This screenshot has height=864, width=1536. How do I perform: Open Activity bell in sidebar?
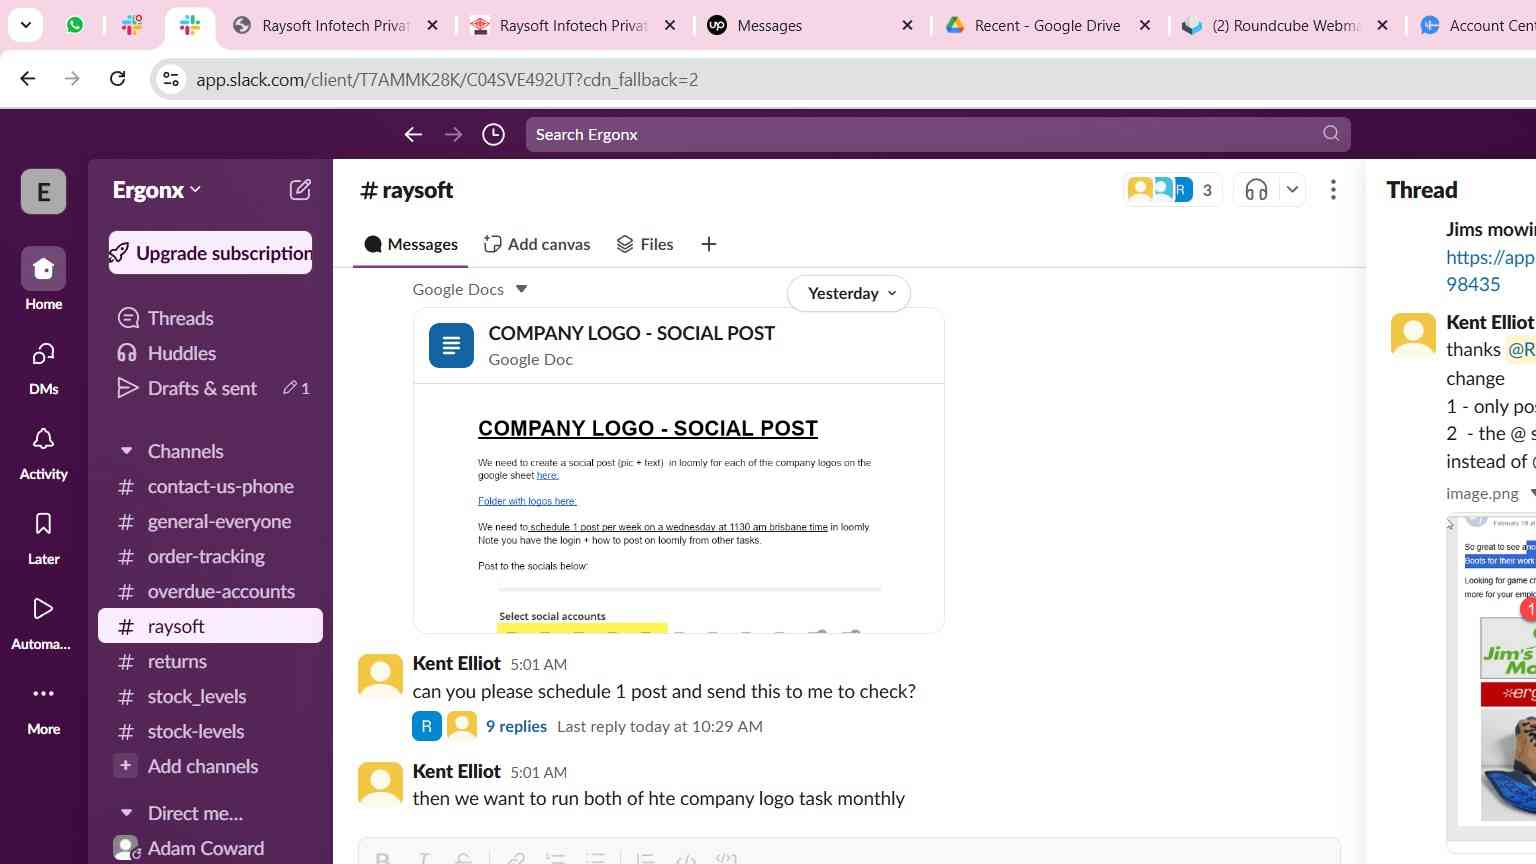(x=43, y=451)
